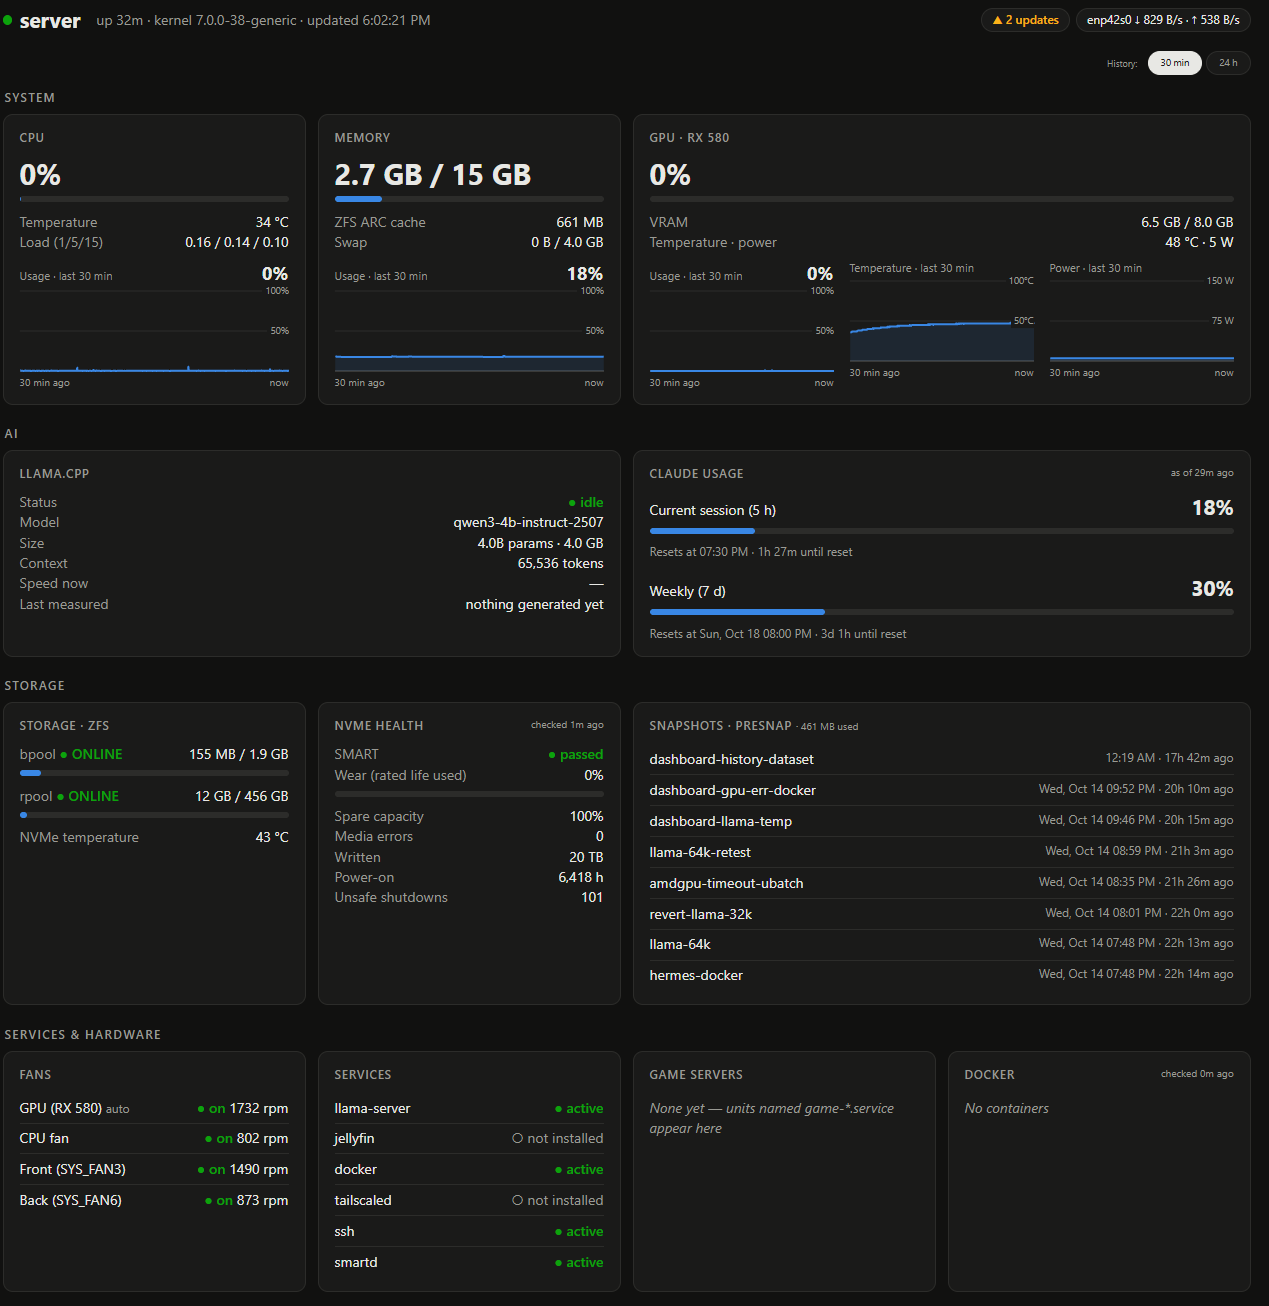Click docker service active status
This screenshot has width=1269, height=1306.
pos(579,1170)
